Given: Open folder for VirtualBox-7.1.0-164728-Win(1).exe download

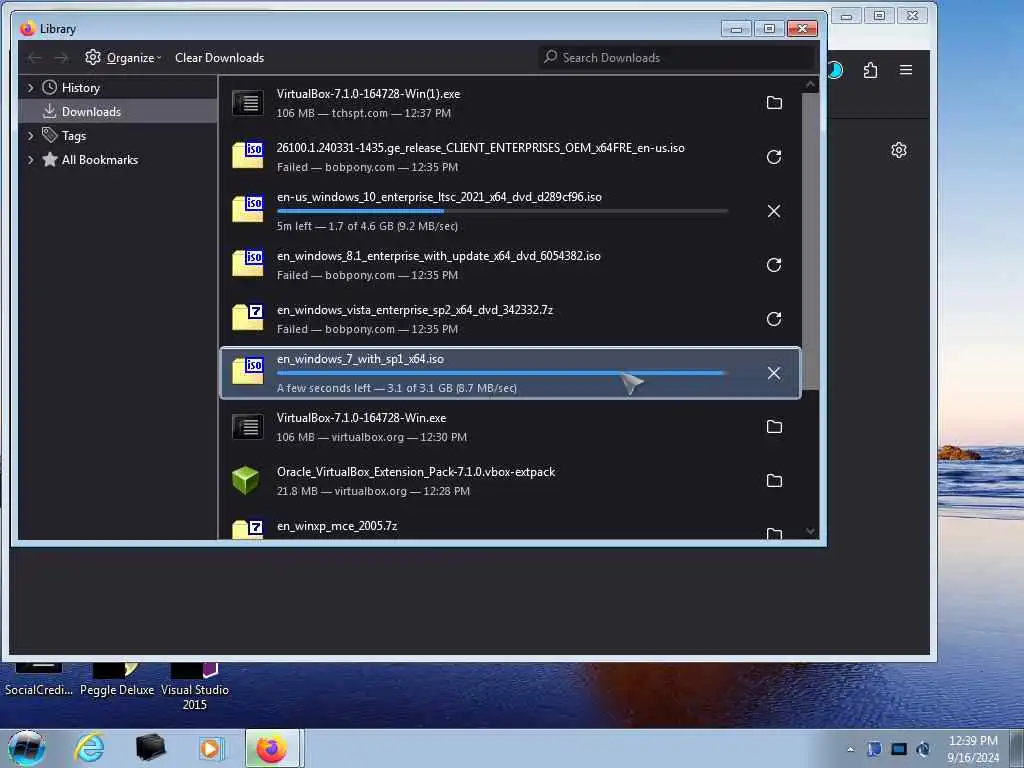Looking at the screenshot, I should [774, 103].
